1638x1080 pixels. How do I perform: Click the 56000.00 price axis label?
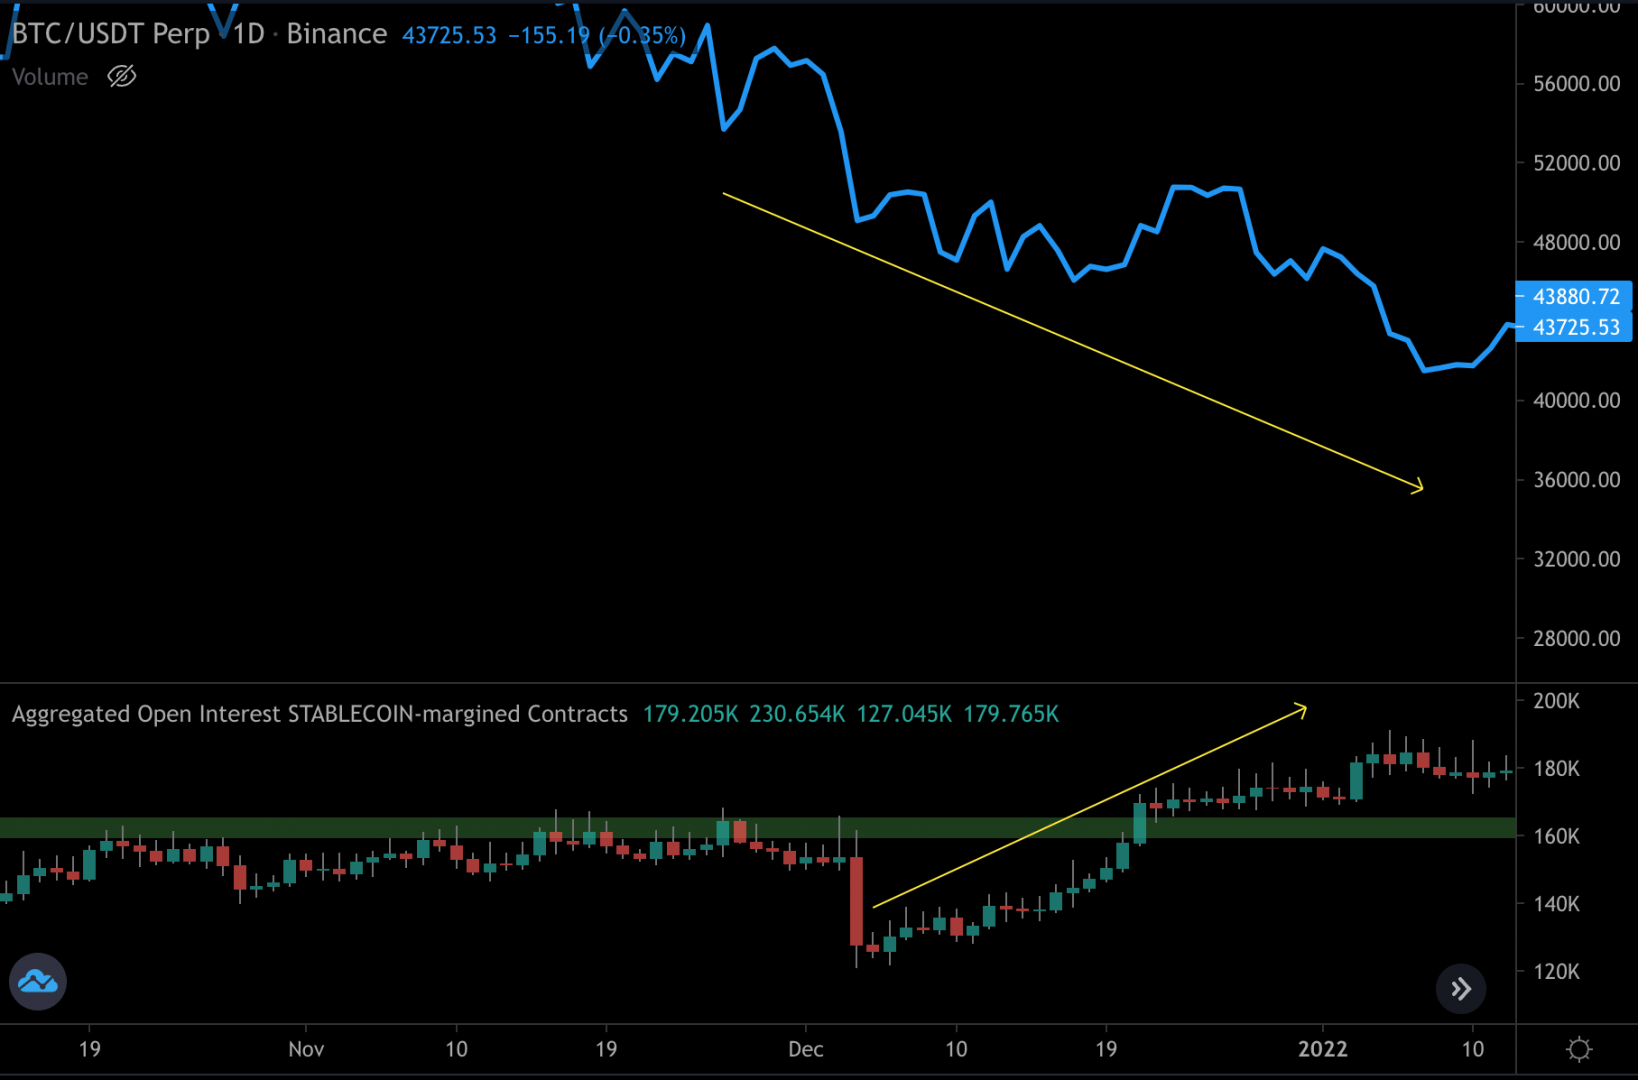(x=1577, y=84)
